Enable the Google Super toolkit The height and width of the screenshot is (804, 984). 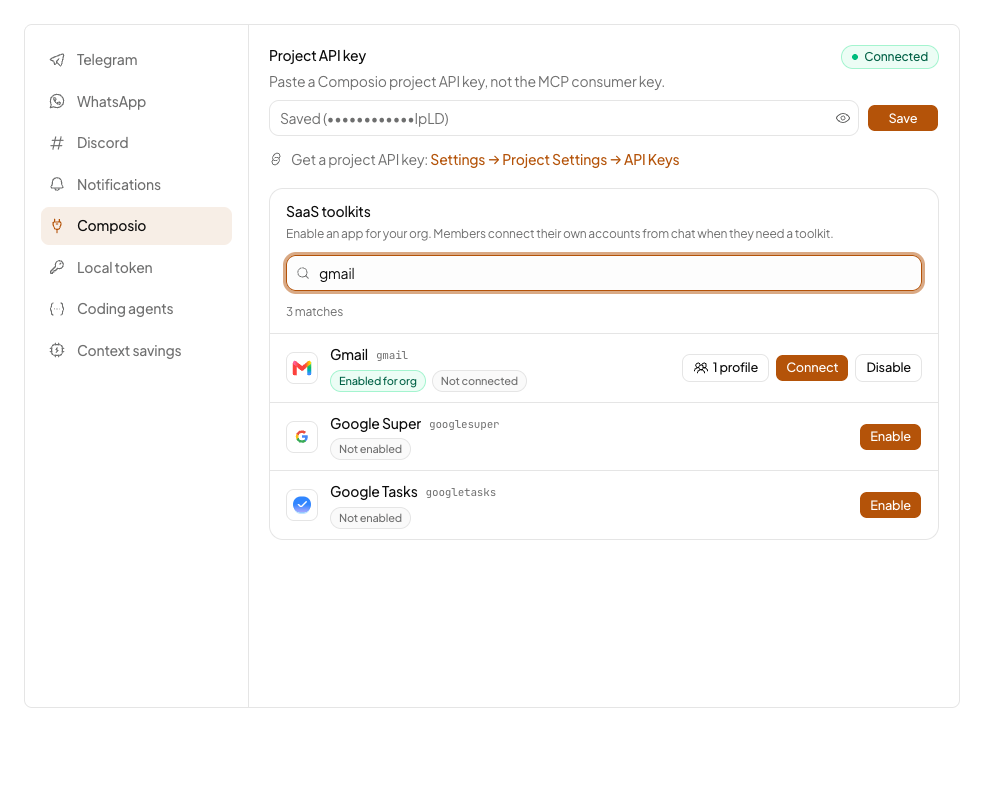(x=890, y=437)
